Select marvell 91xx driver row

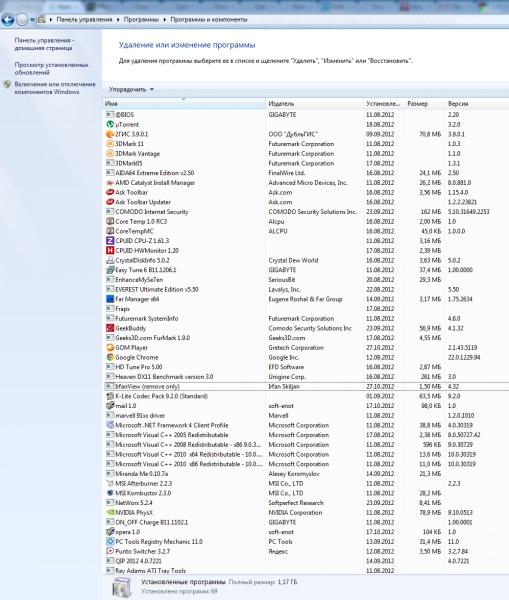(x=306, y=416)
